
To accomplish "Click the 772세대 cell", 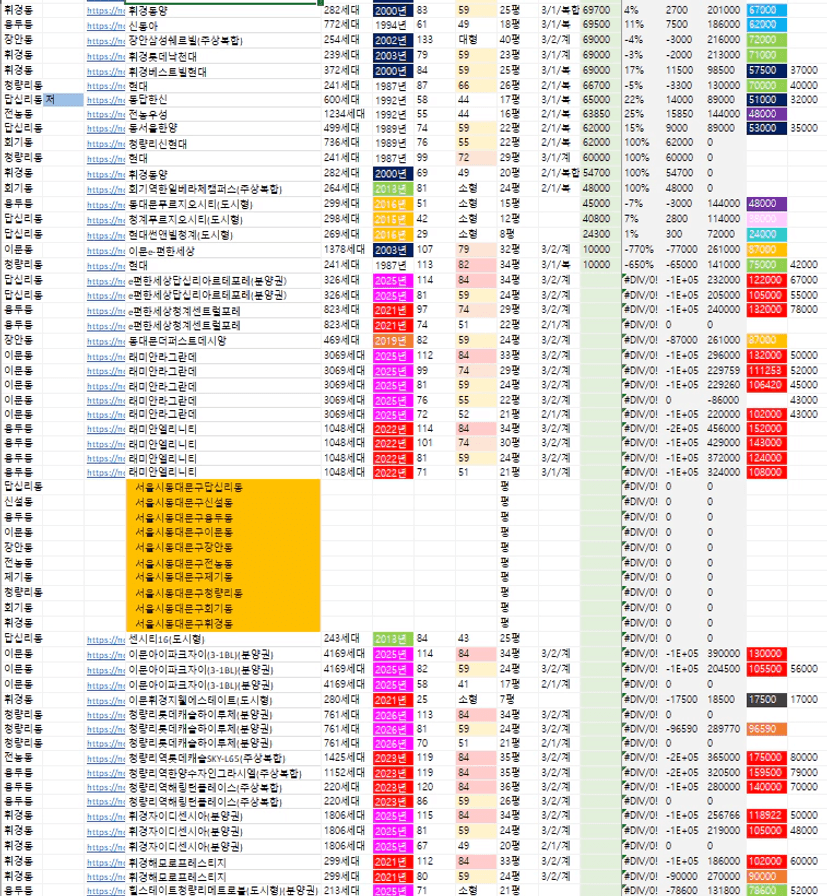I will [346, 25].
